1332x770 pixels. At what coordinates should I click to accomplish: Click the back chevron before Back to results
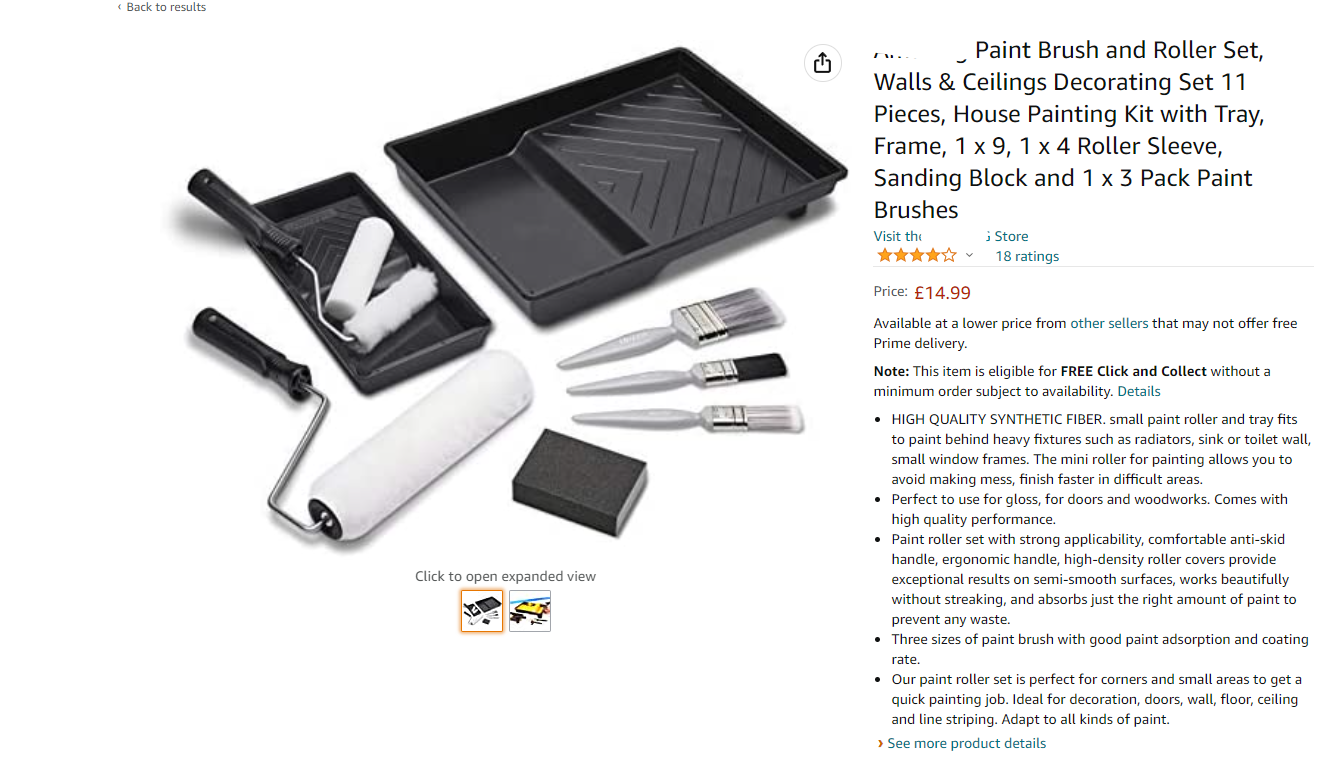[x=120, y=7]
